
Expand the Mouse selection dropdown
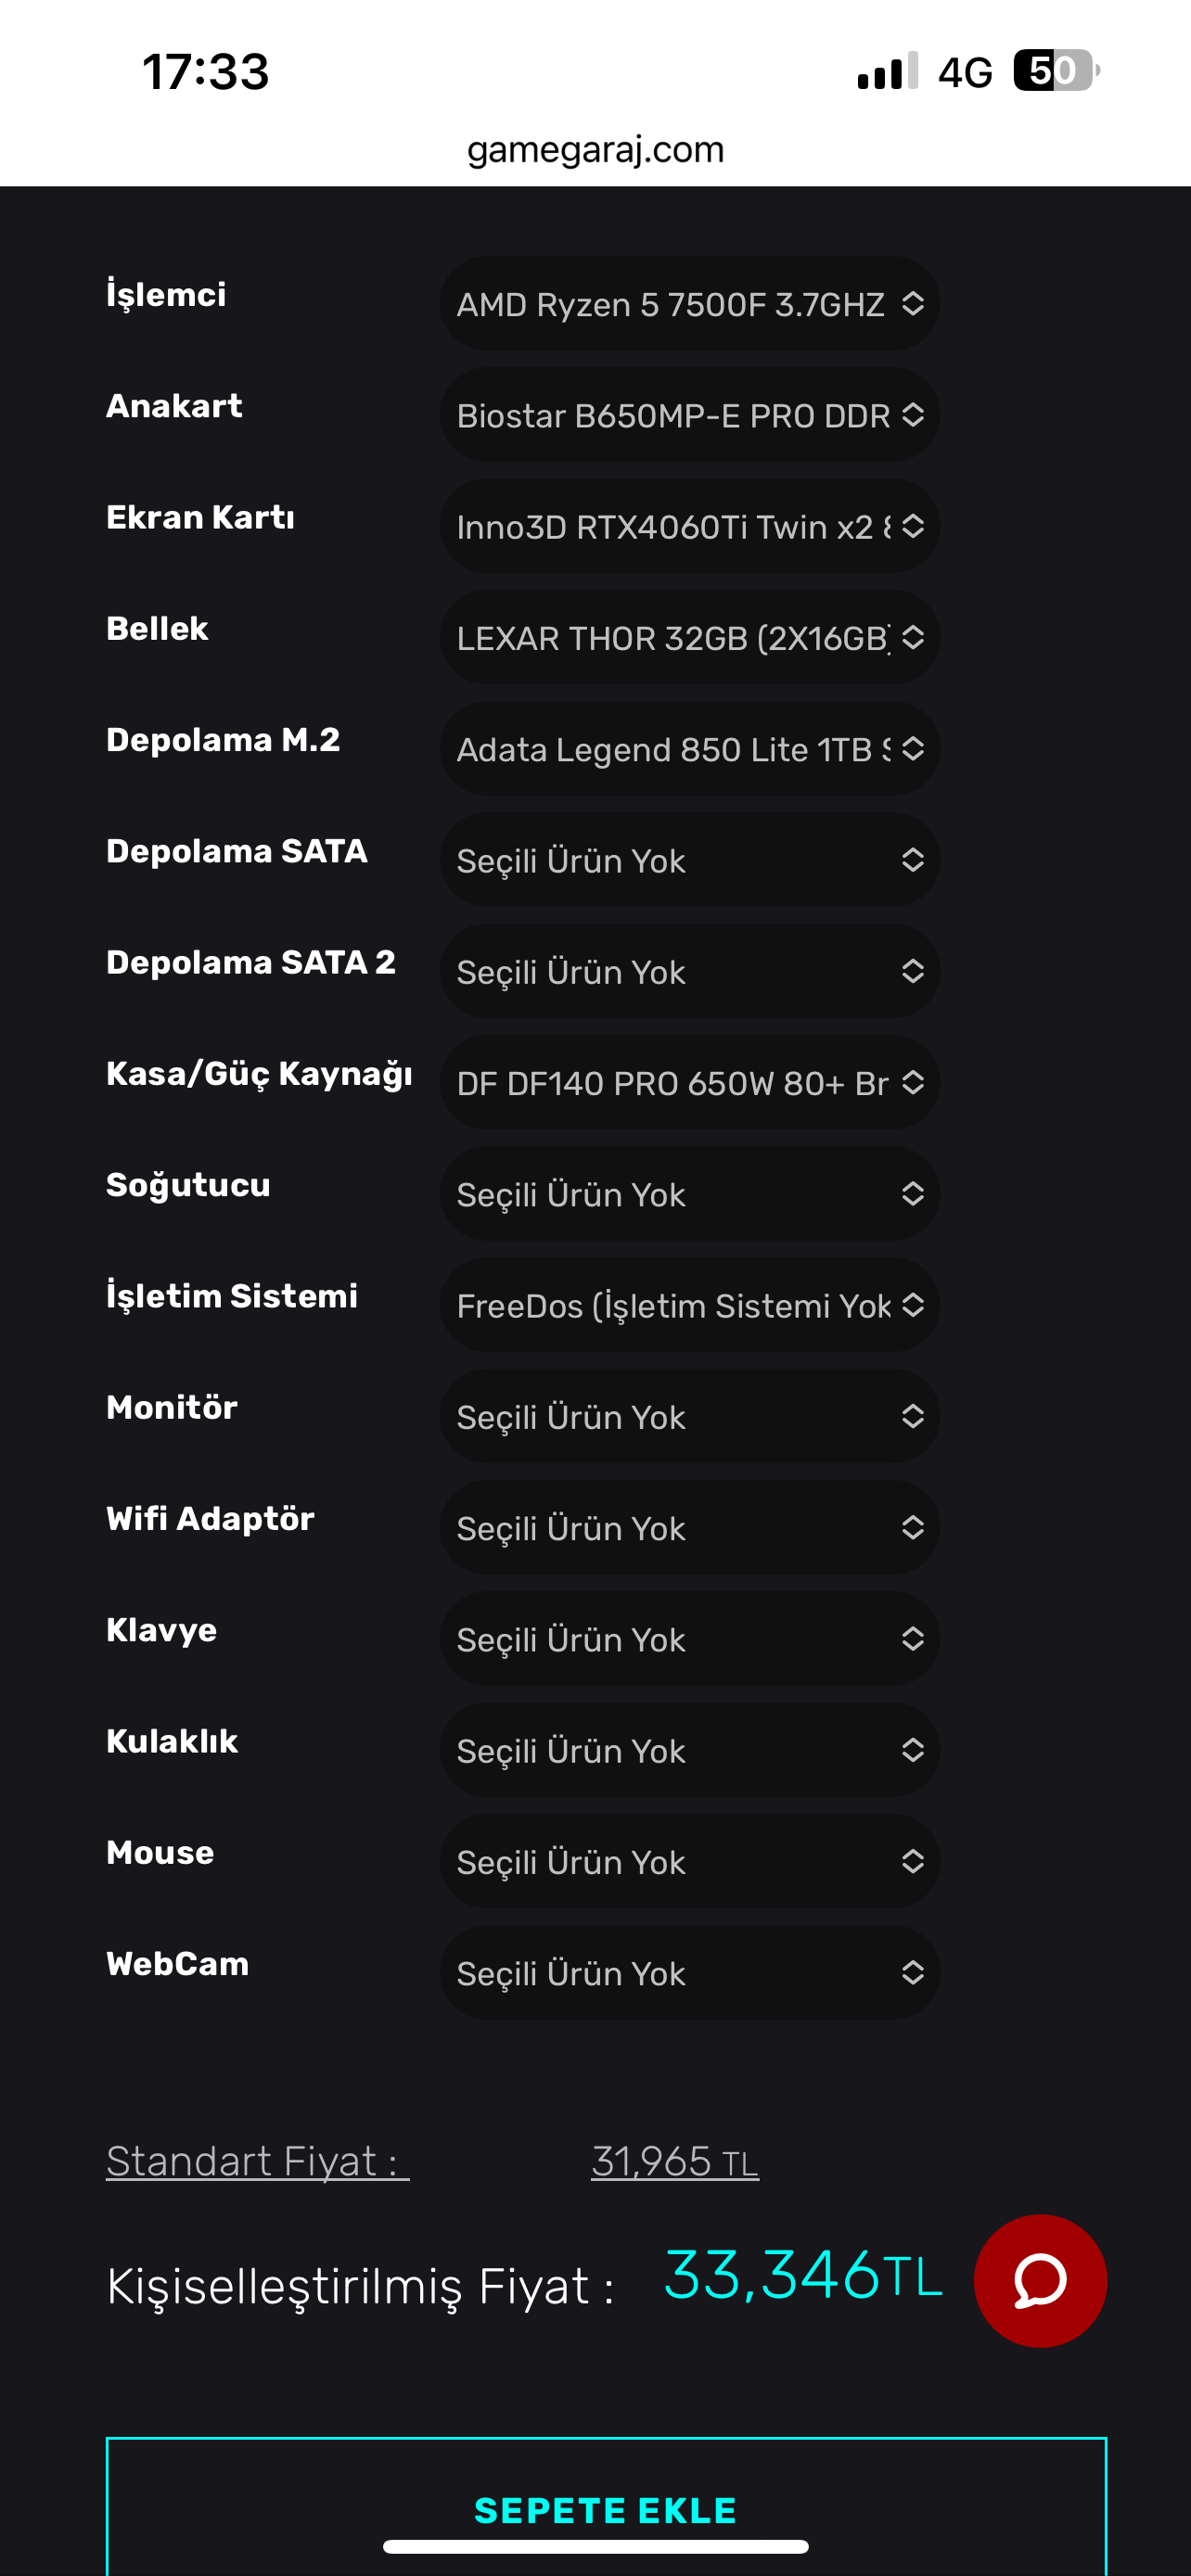pyautogui.click(x=689, y=1861)
